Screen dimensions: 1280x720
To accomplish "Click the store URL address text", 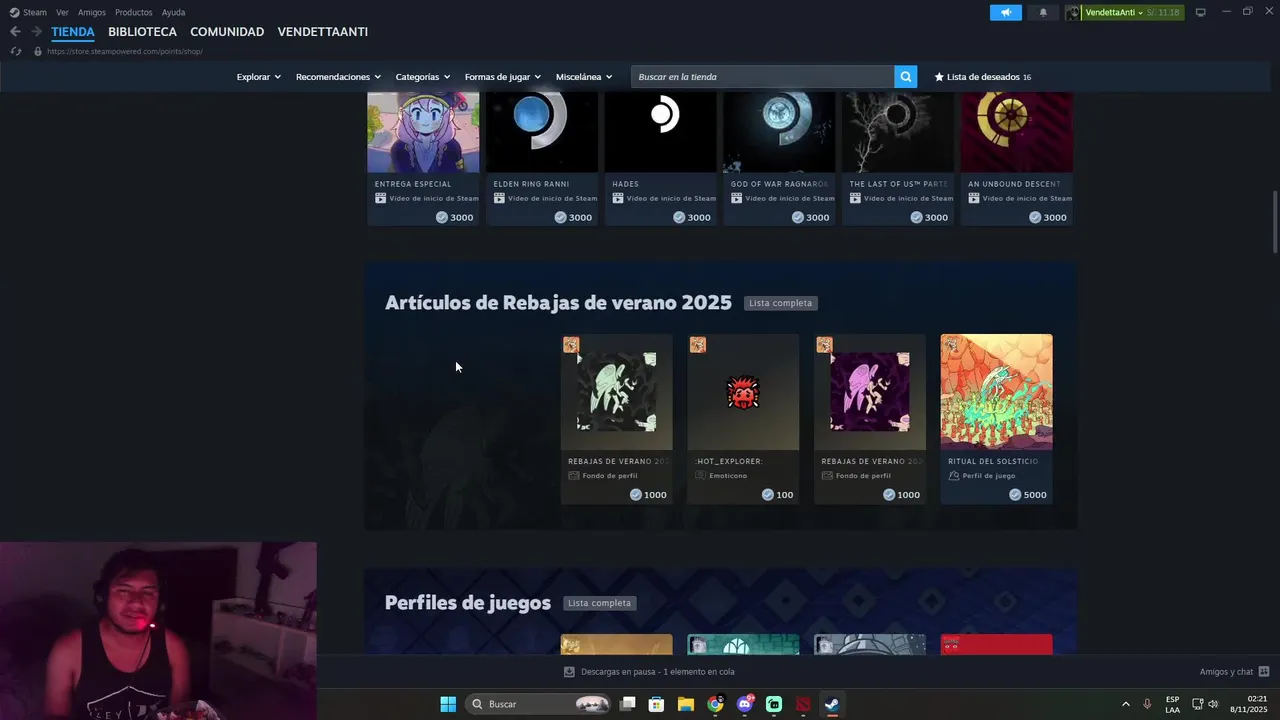I will (x=124, y=51).
